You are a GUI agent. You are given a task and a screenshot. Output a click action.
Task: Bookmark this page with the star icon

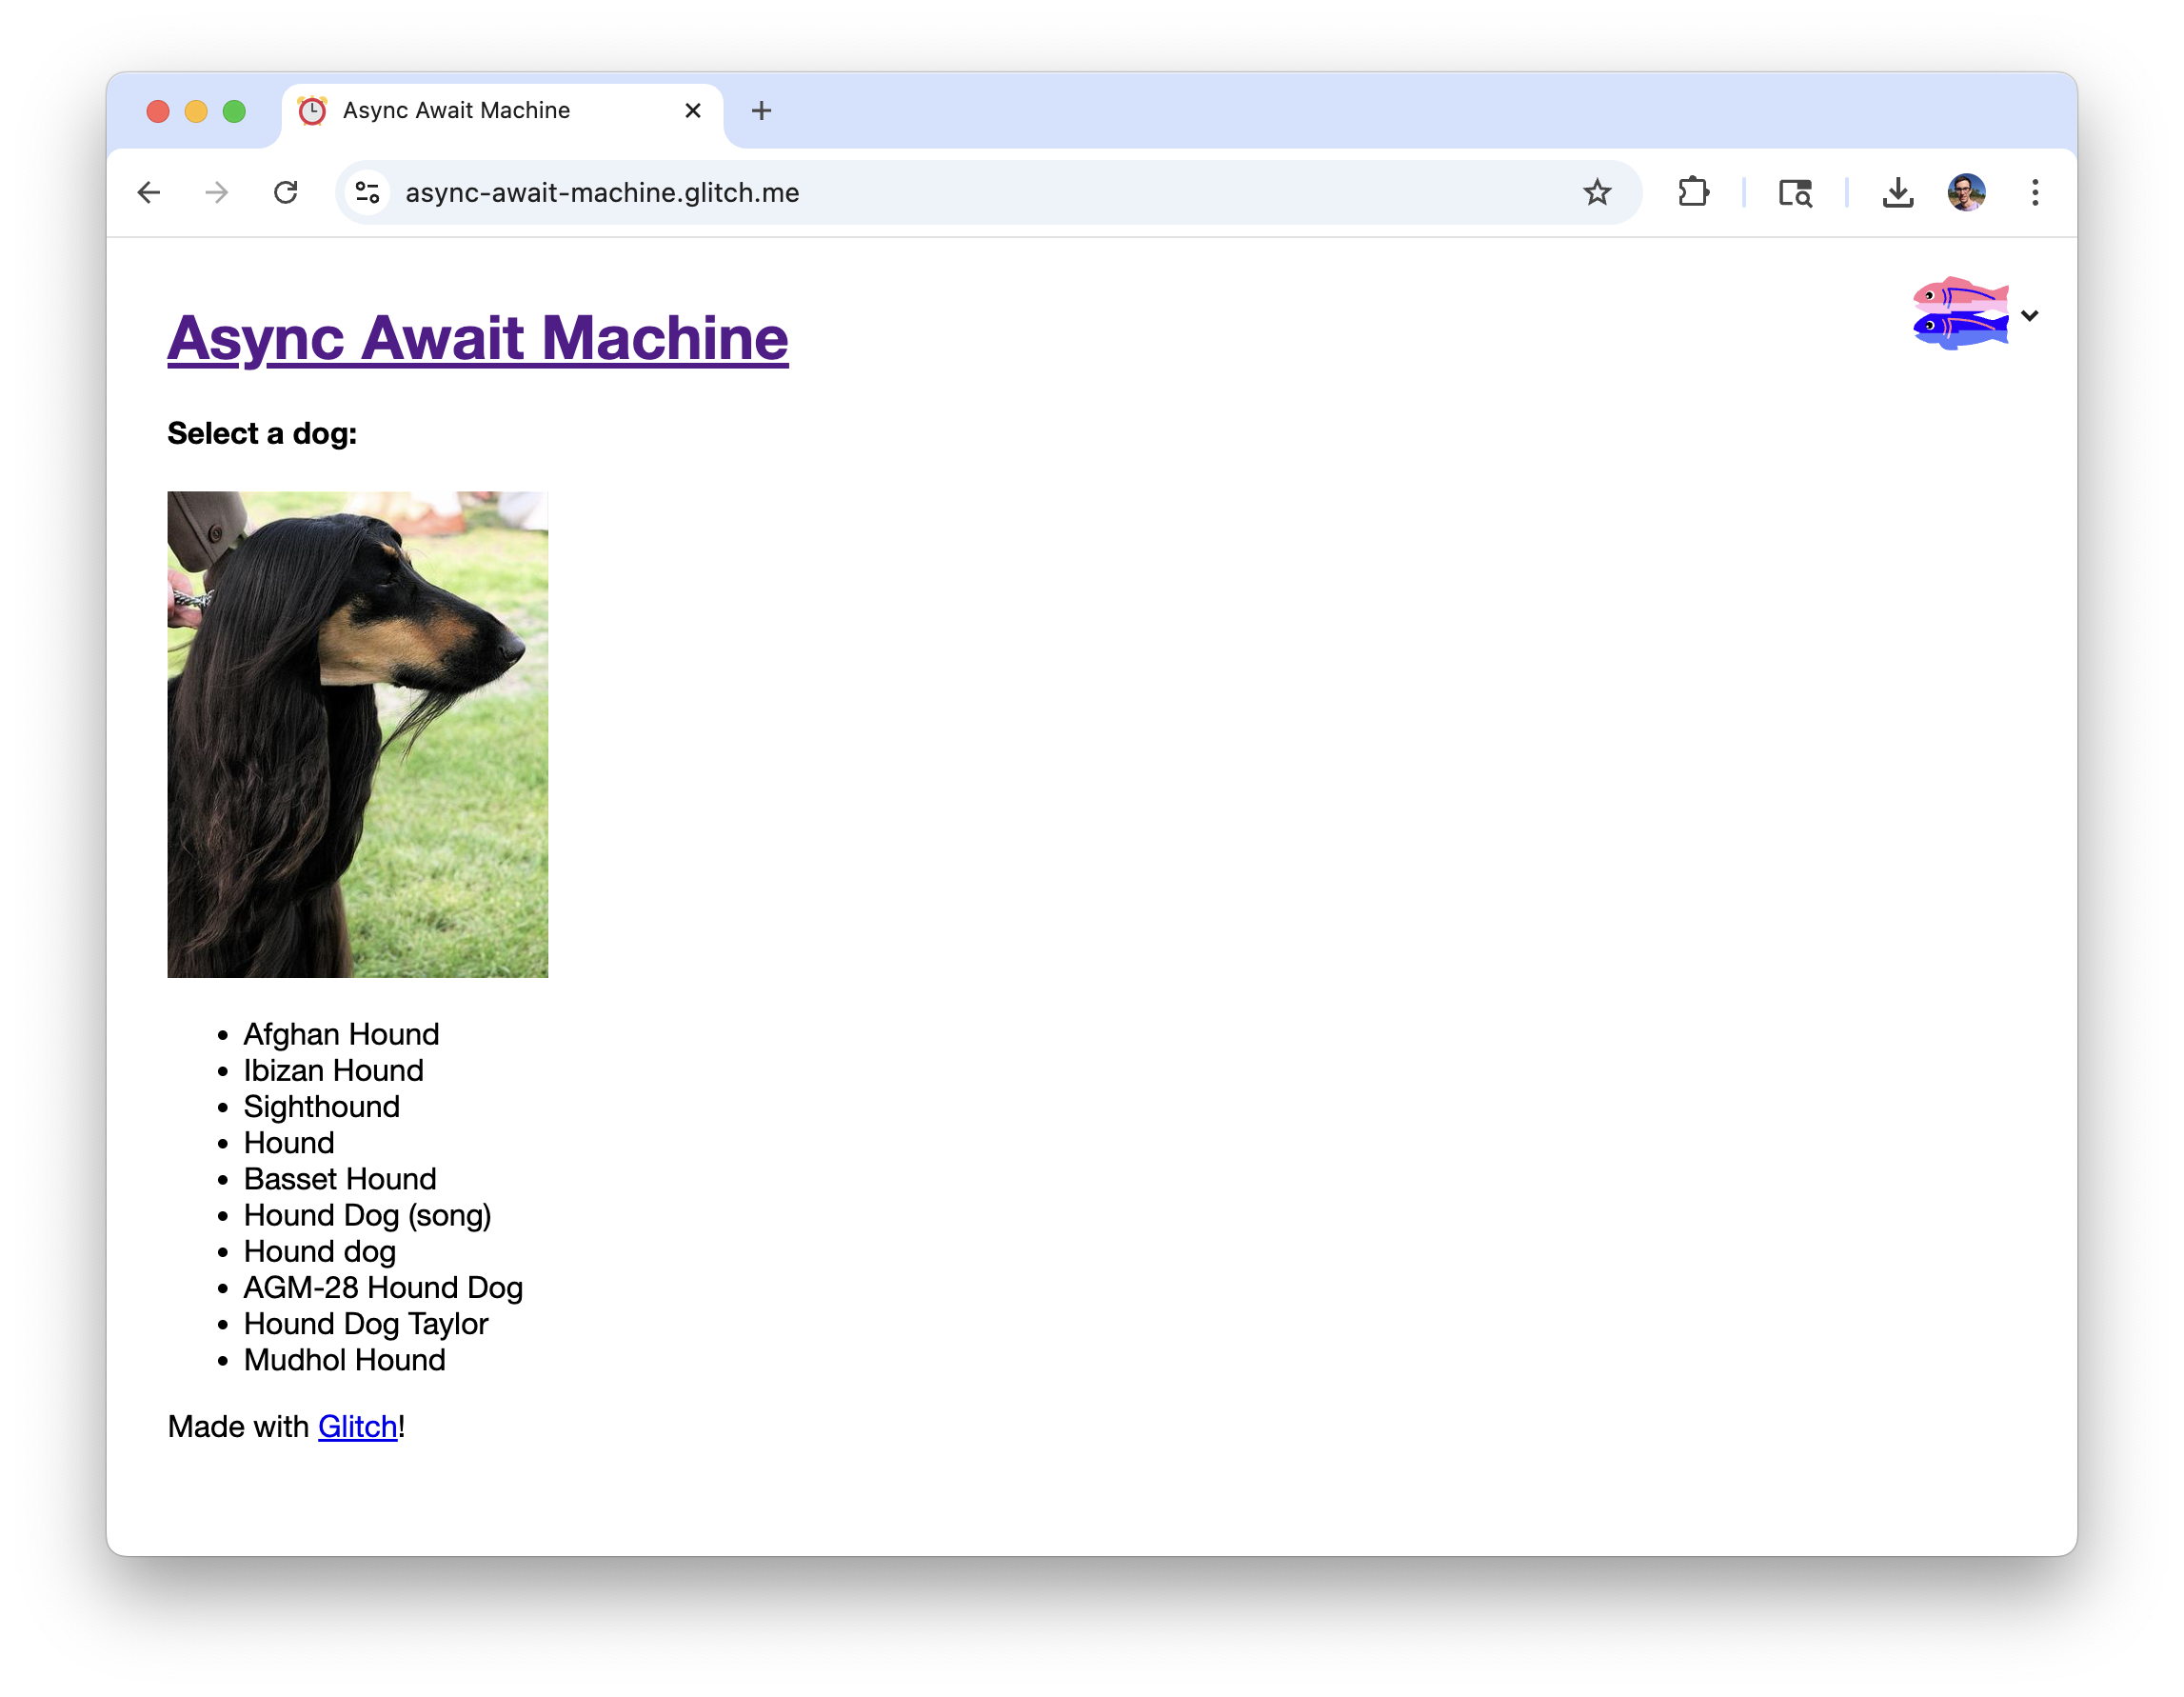tap(1597, 192)
